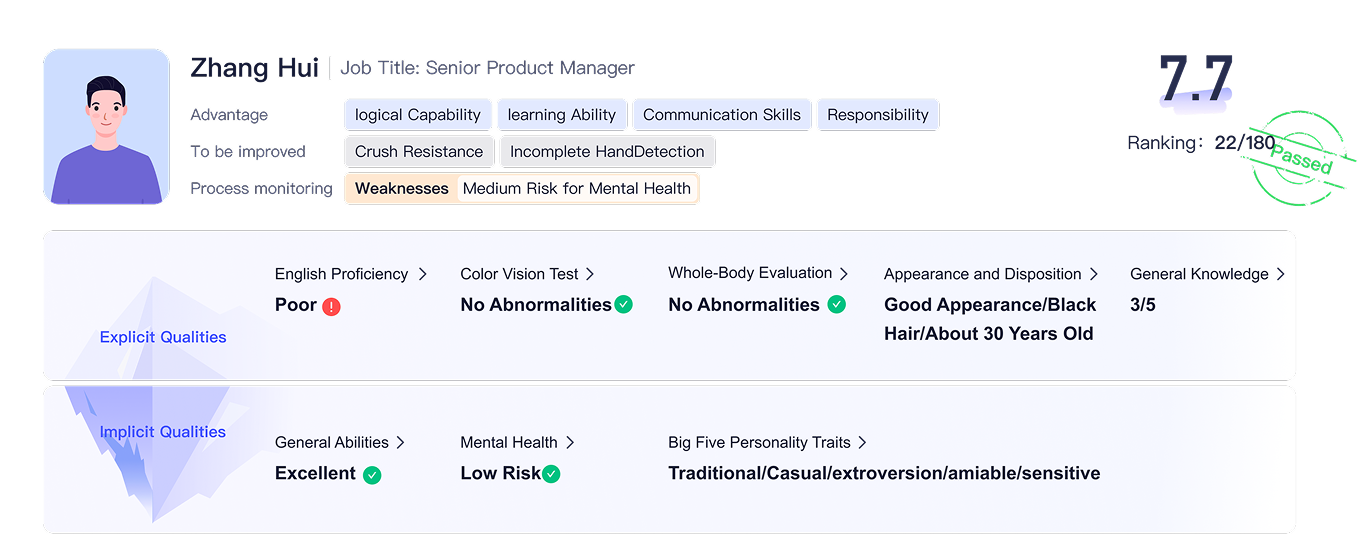The height and width of the screenshot is (559, 1366).
Task: Click the red warning icon beside Poor
Action: (x=332, y=306)
